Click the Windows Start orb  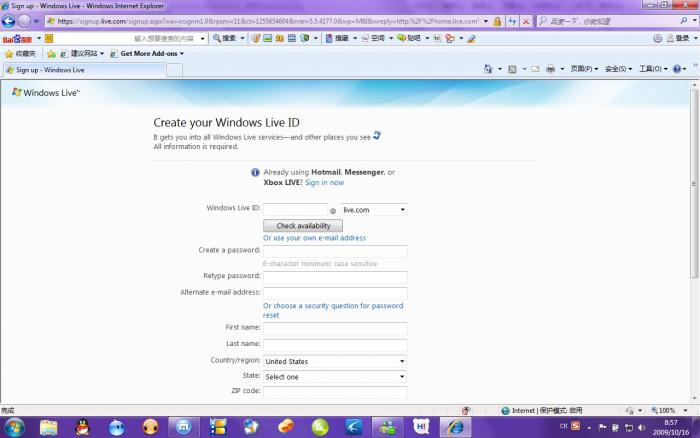click(x=14, y=426)
